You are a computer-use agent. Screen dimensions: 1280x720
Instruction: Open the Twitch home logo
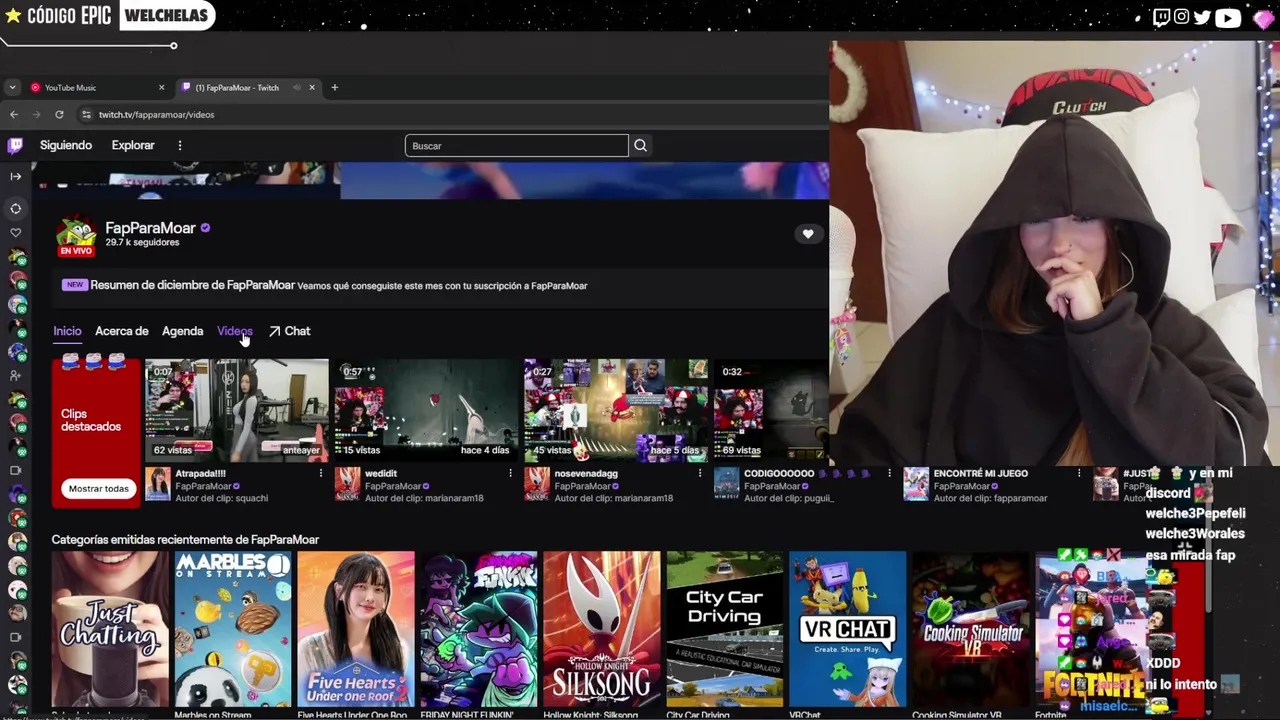point(15,146)
